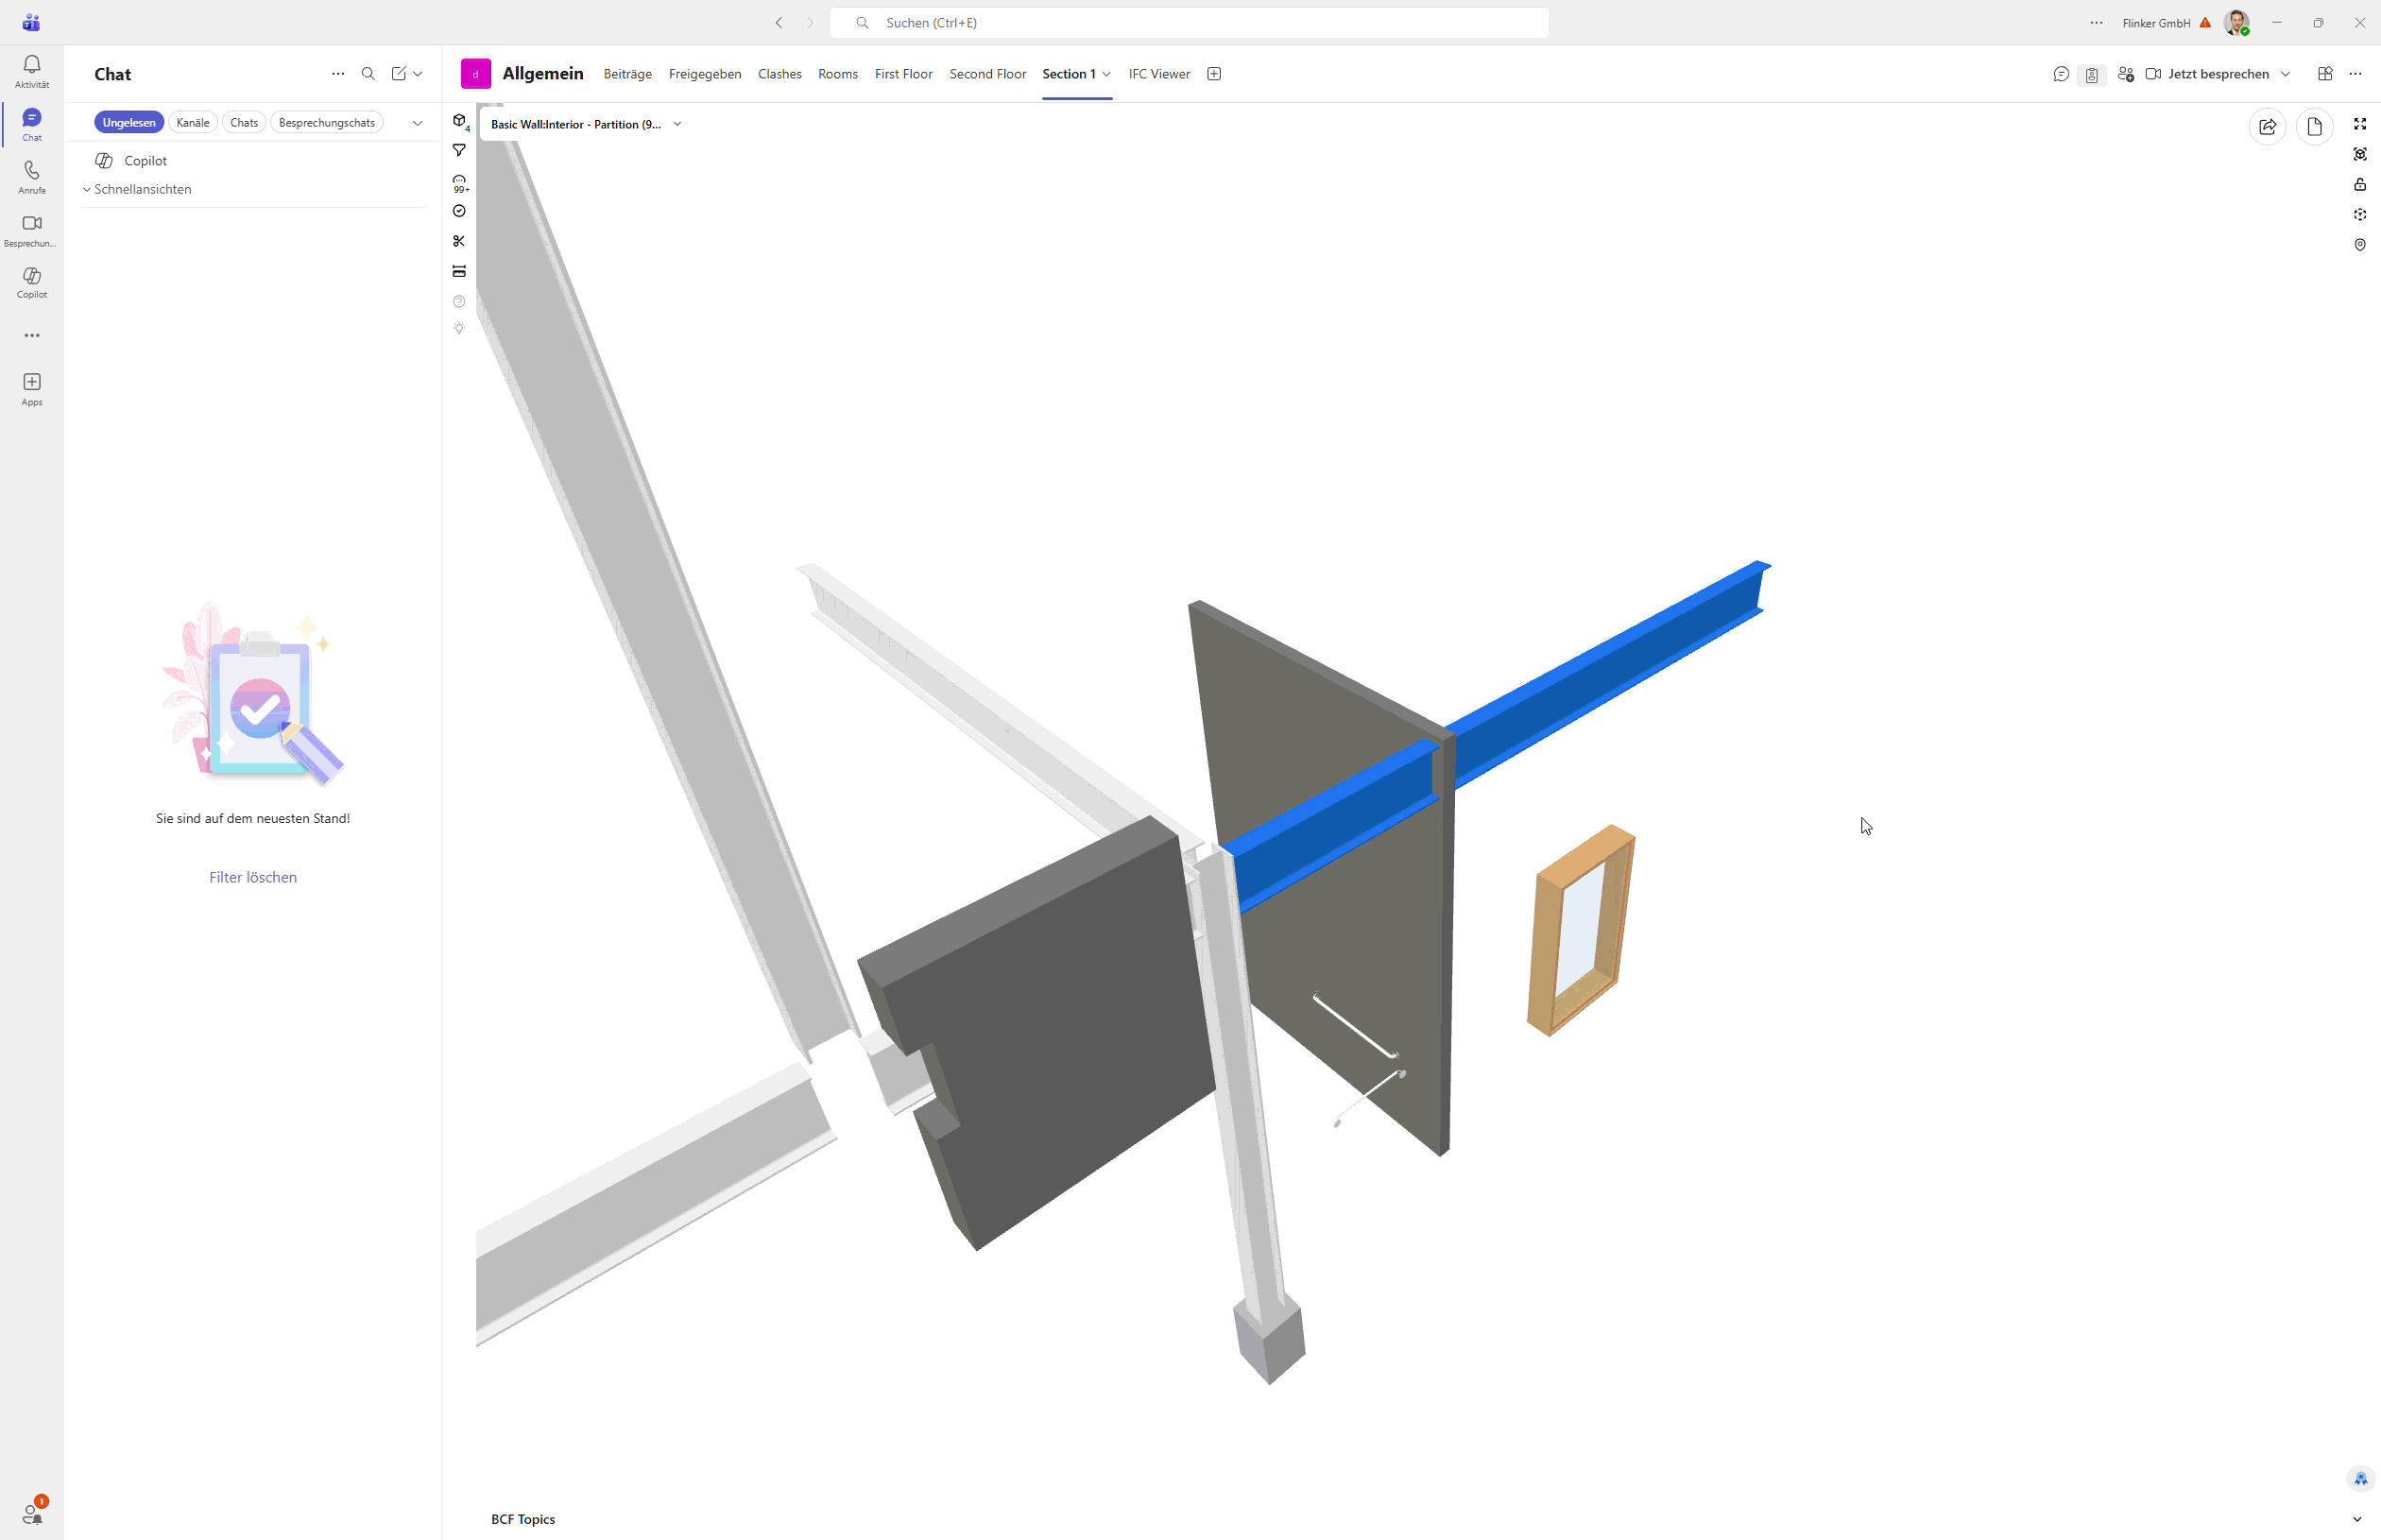Open the comments icon showing 99+ badge
The height and width of the screenshot is (1540, 2381).
point(459,182)
